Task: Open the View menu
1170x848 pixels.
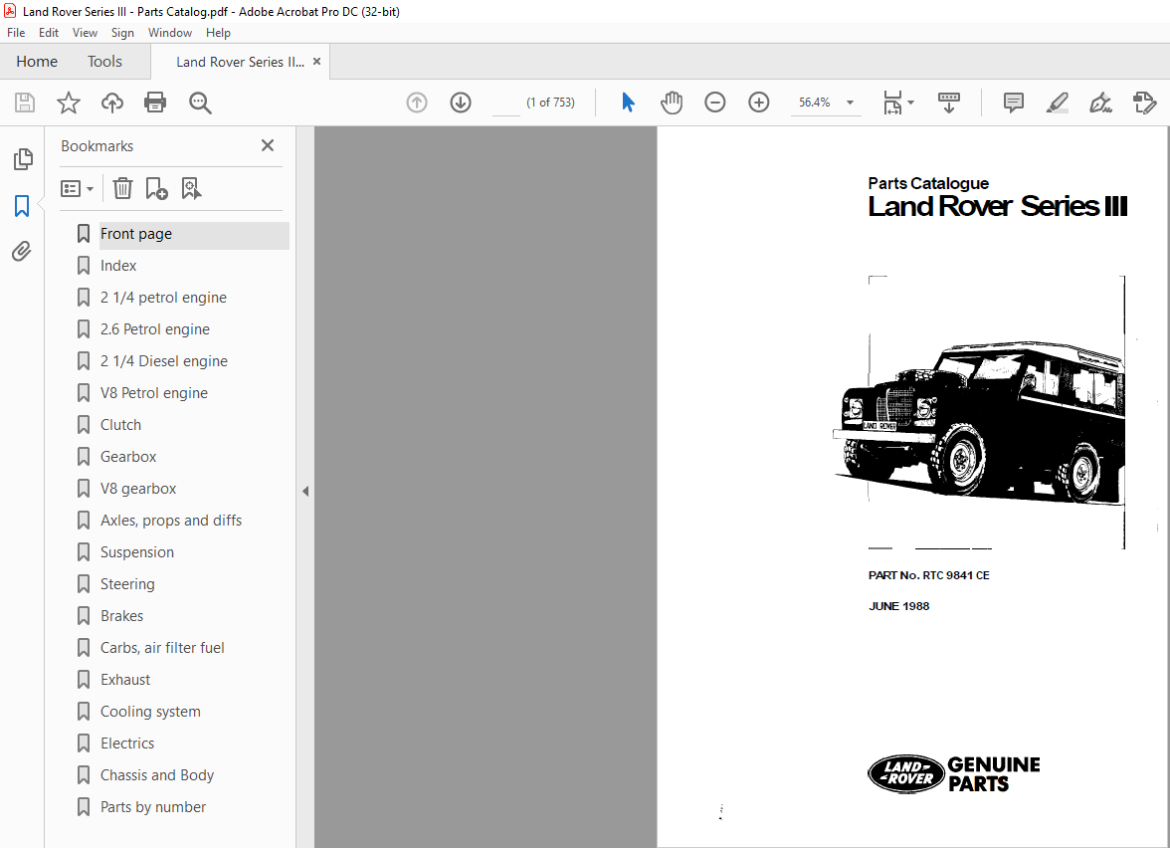Action: click(85, 33)
